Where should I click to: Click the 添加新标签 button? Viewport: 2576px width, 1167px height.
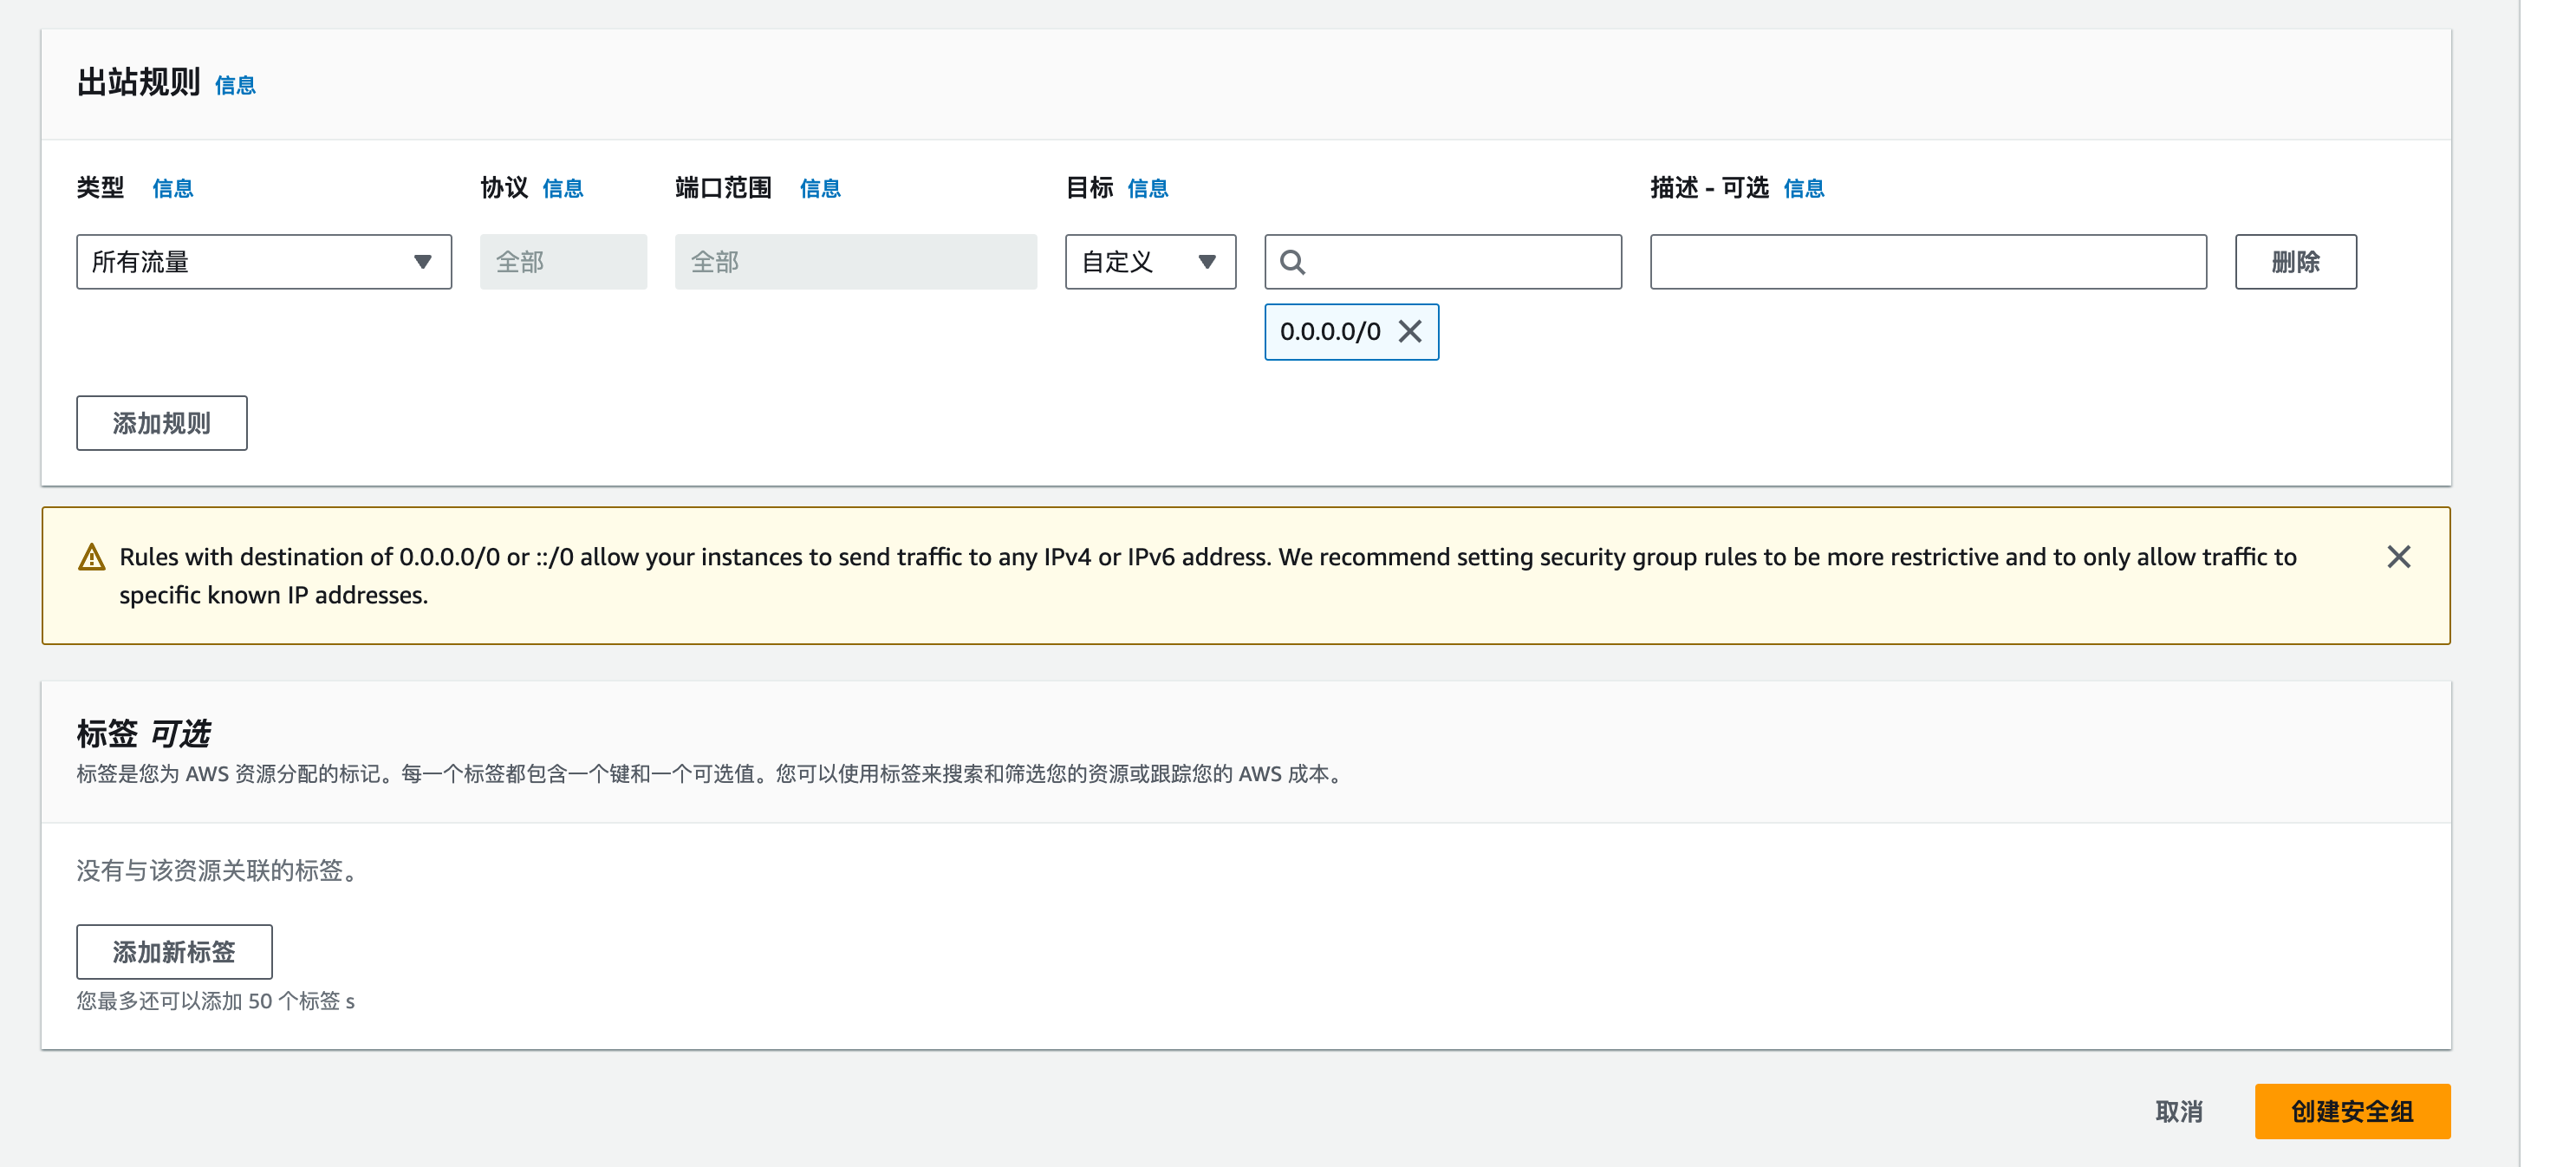tap(174, 952)
